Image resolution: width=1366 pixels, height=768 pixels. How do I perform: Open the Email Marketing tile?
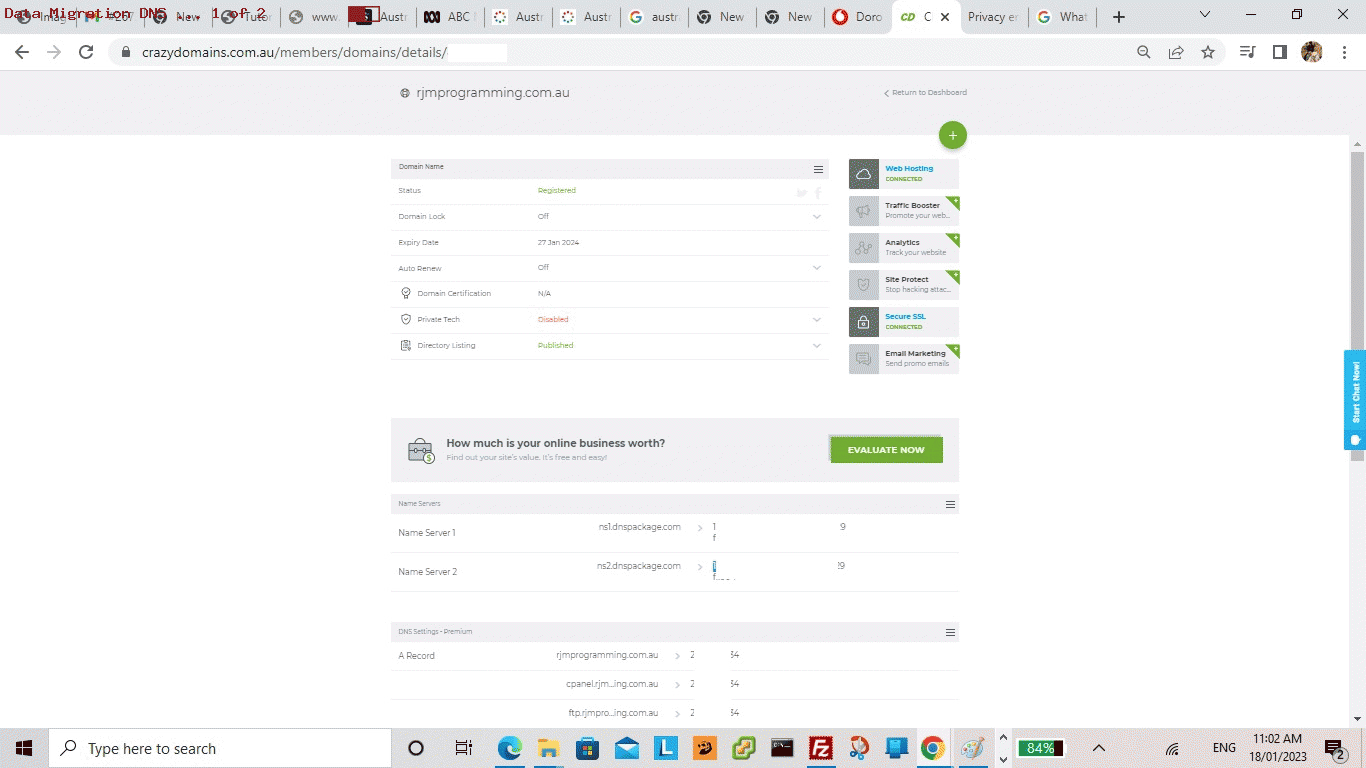[904, 359]
